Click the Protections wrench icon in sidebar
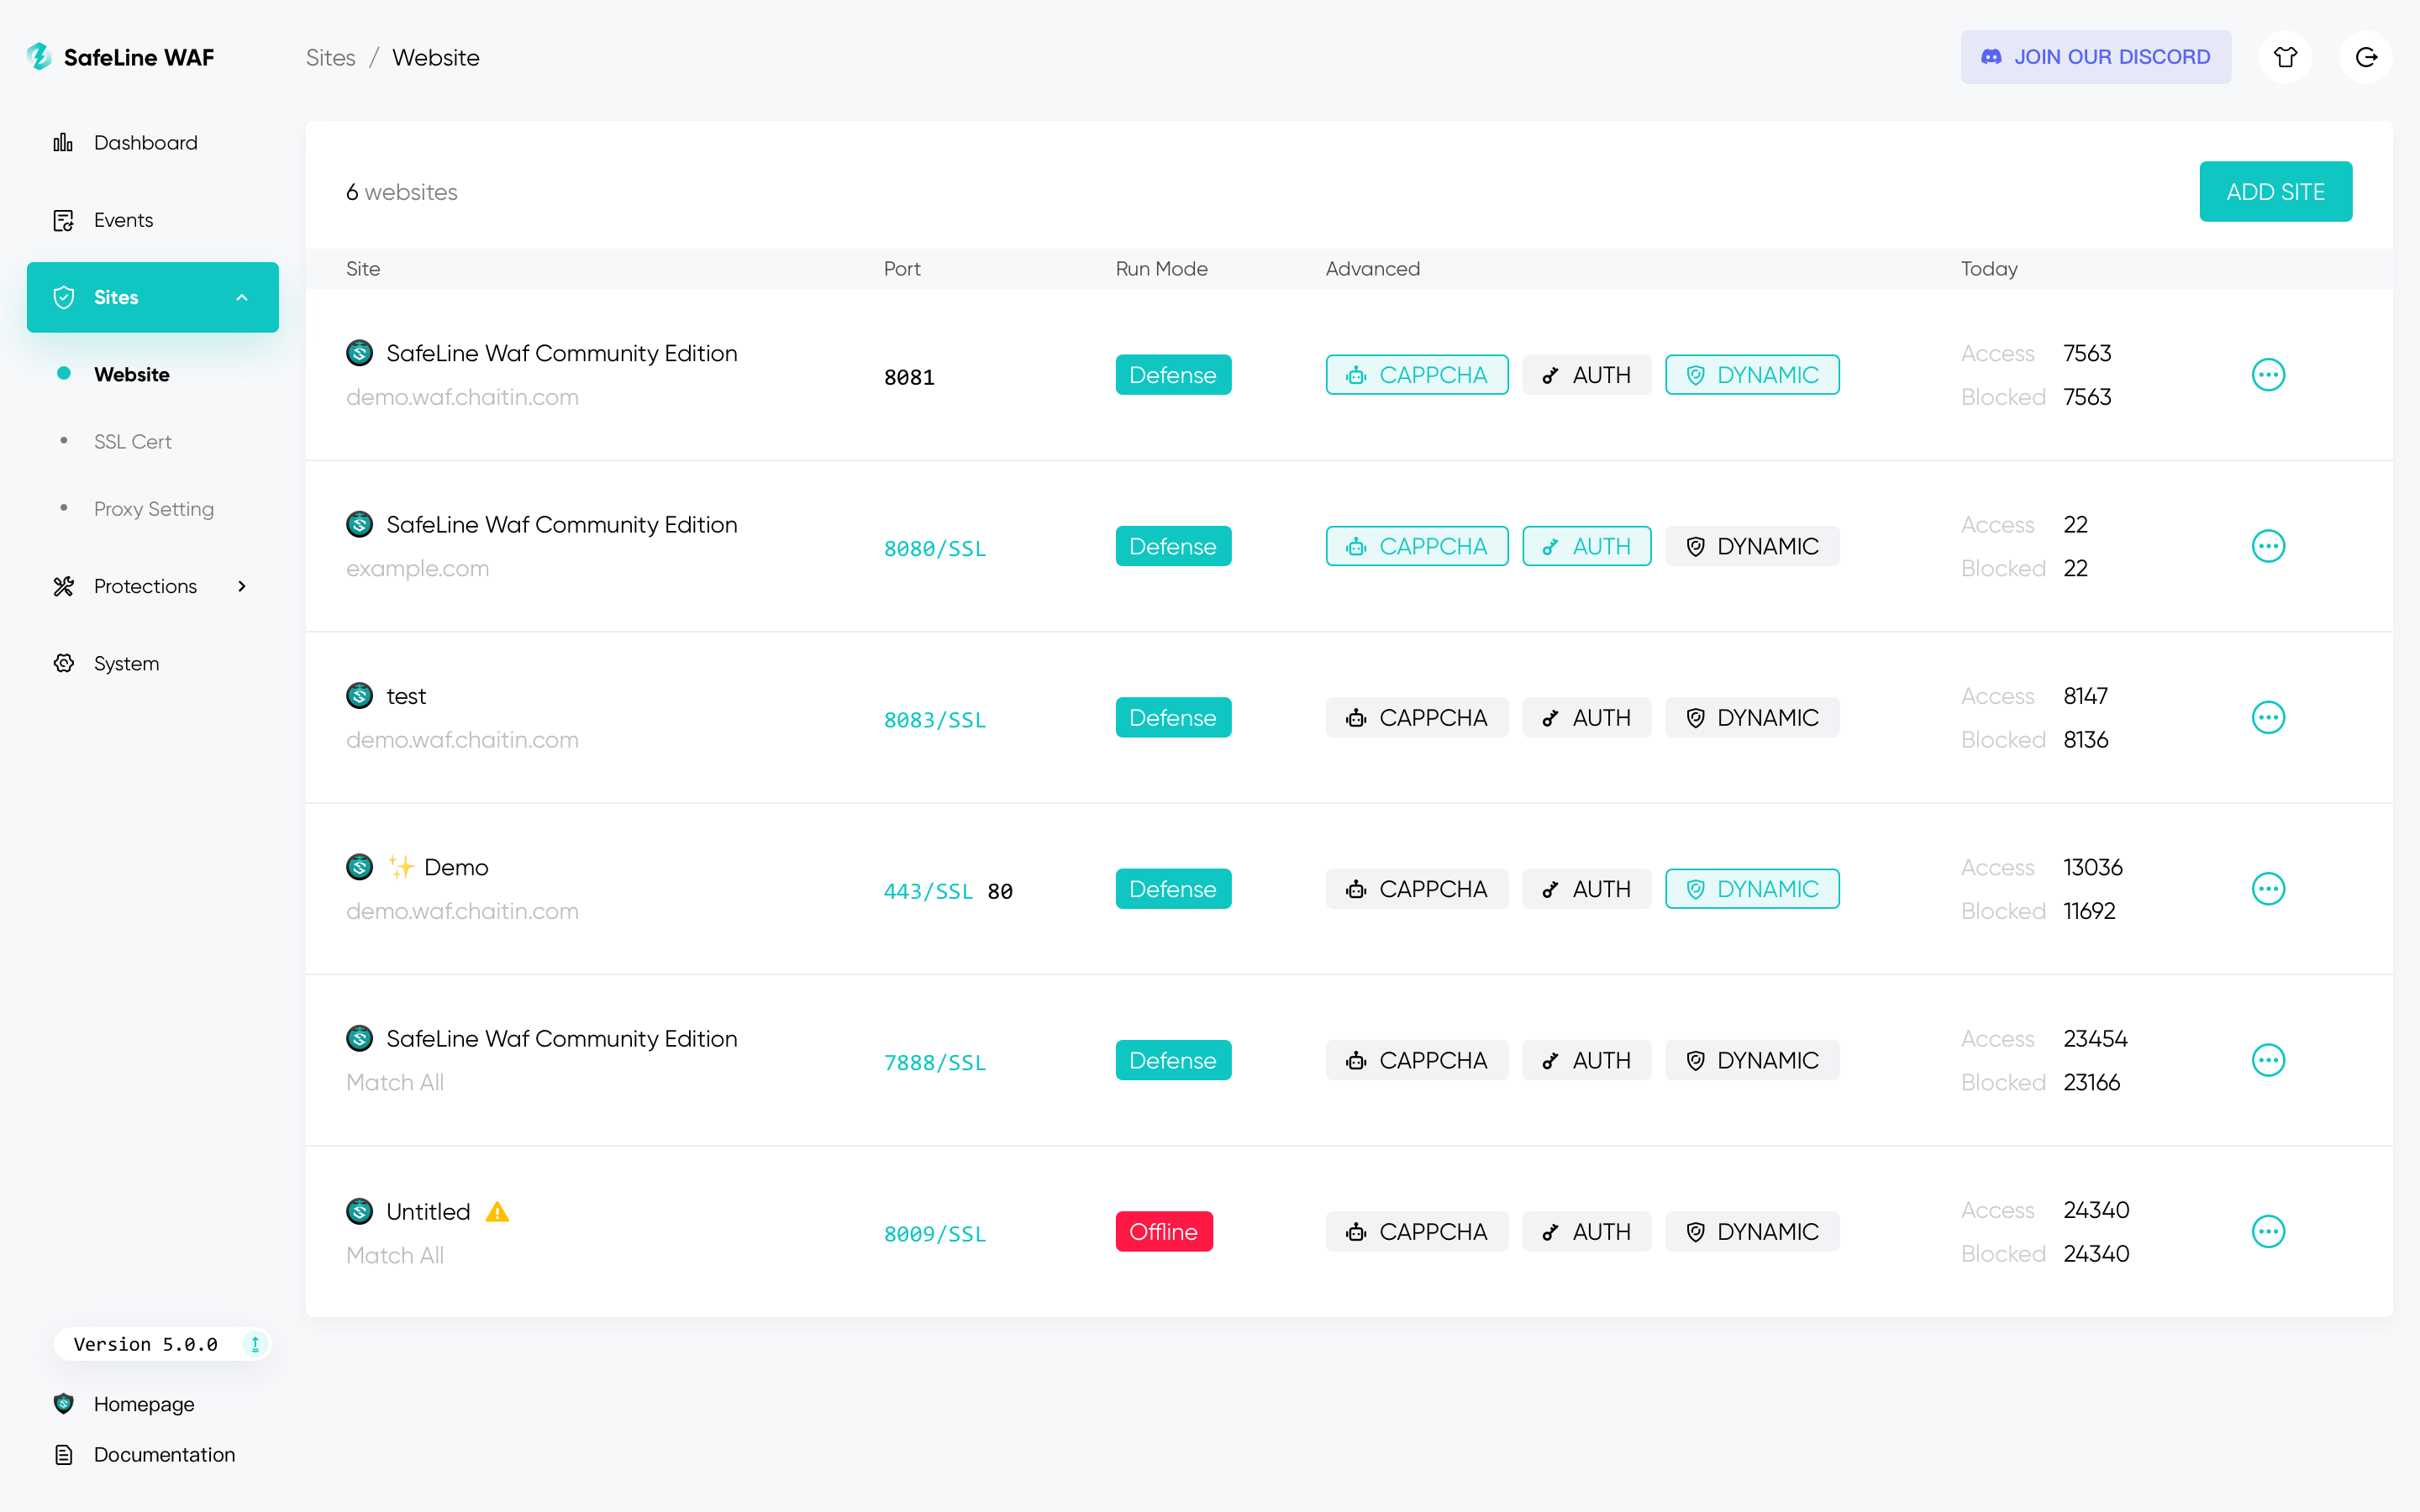 point(65,585)
